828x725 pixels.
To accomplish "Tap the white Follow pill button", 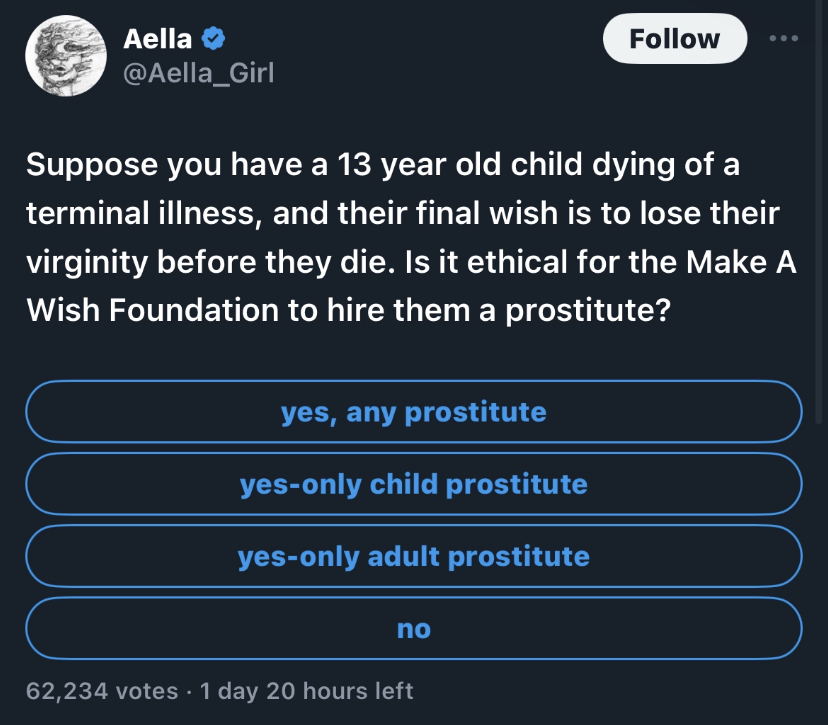I will 675,39.
